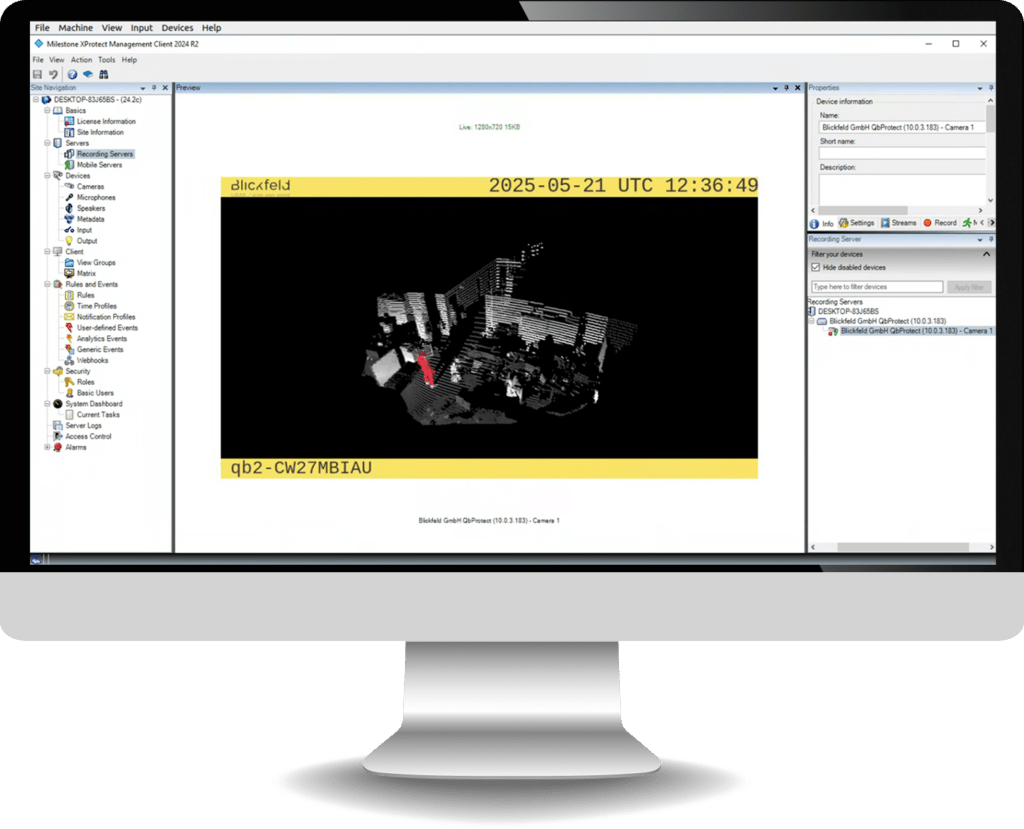Screen dimensions: 1024x829
Task: Select Basic Users under Security
Action: [x=95, y=393]
